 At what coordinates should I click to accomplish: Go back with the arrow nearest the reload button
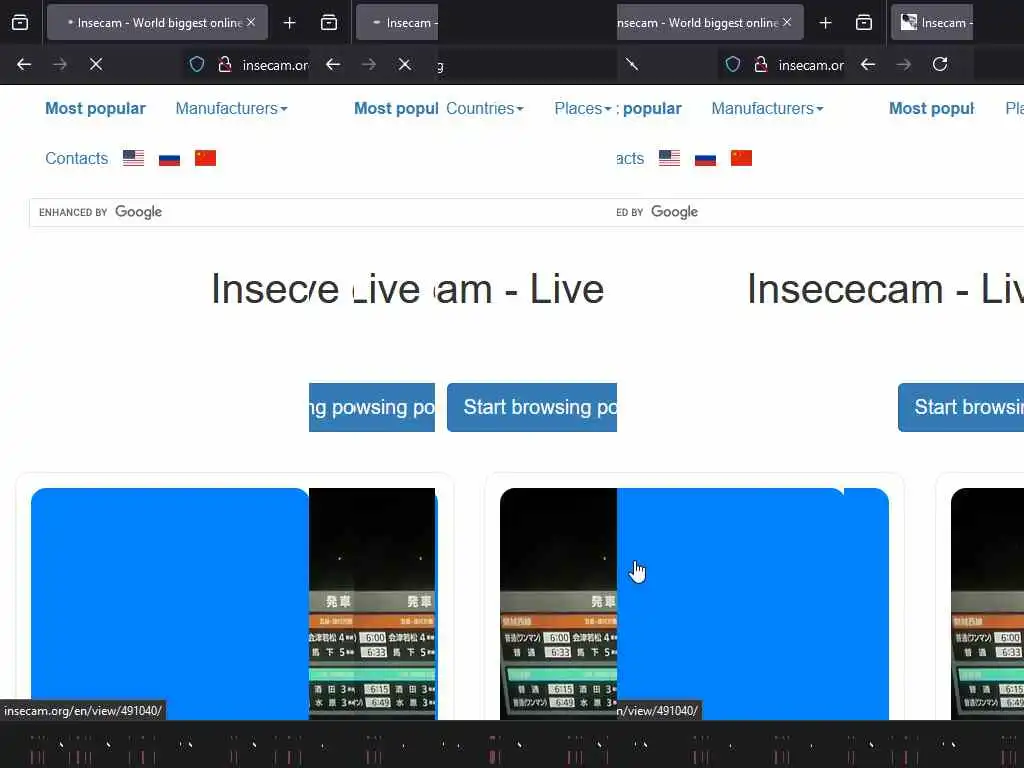(x=868, y=64)
